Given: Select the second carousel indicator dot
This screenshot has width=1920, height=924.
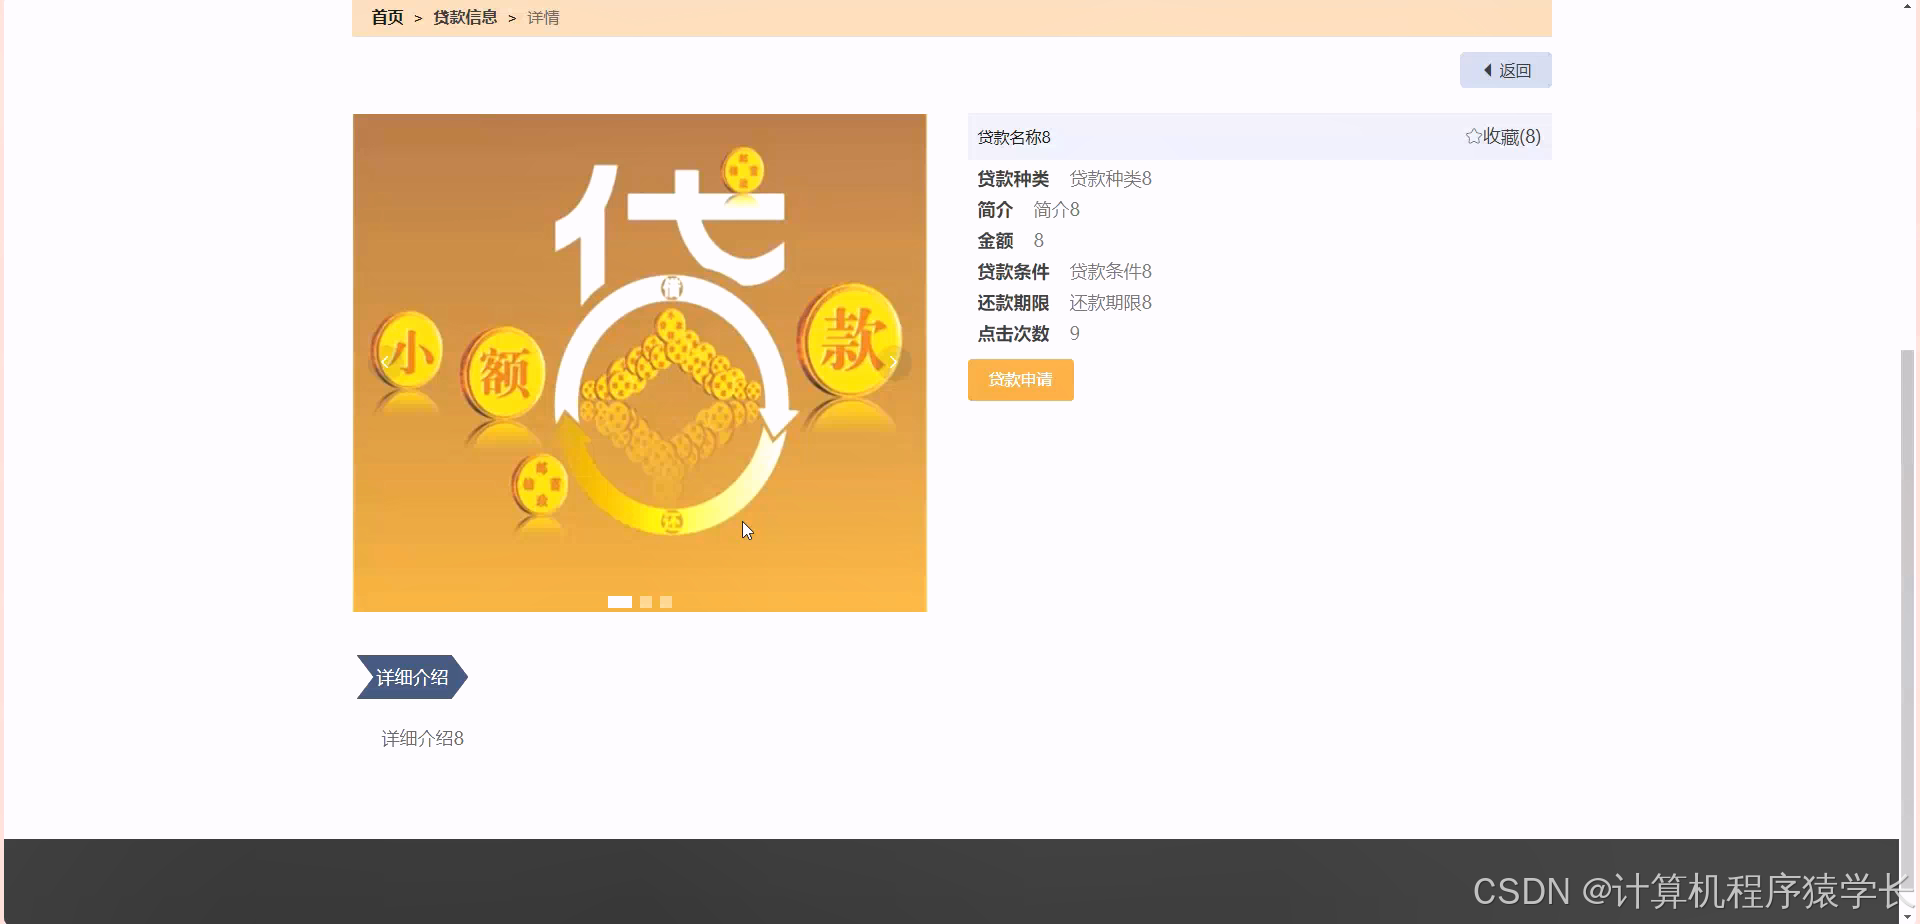Looking at the screenshot, I should tap(646, 601).
